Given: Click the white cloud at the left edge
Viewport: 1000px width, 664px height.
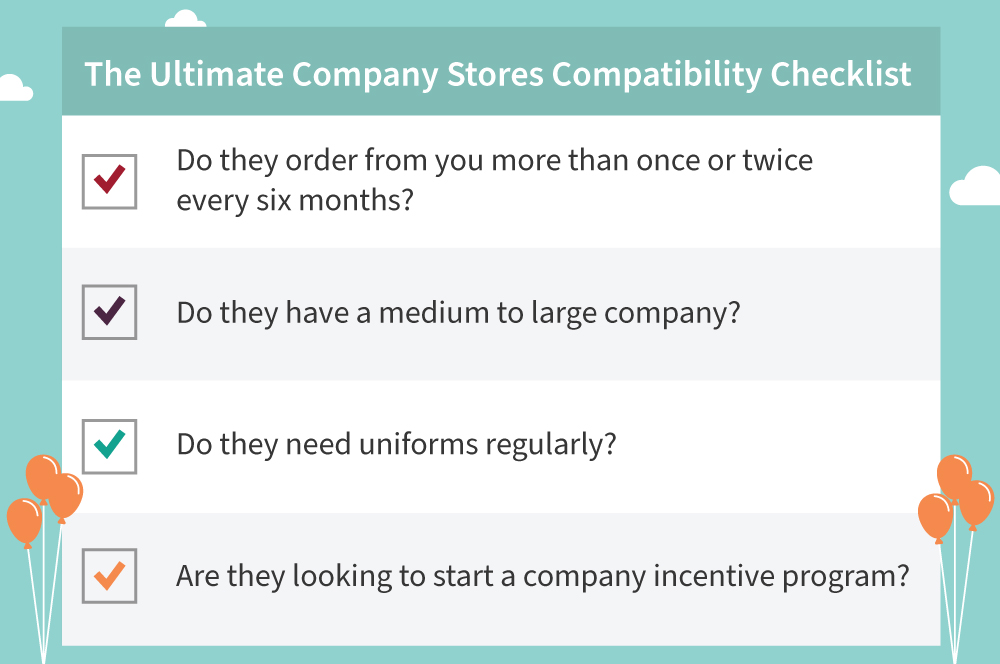Looking at the screenshot, I should click(x=13, y=89).
